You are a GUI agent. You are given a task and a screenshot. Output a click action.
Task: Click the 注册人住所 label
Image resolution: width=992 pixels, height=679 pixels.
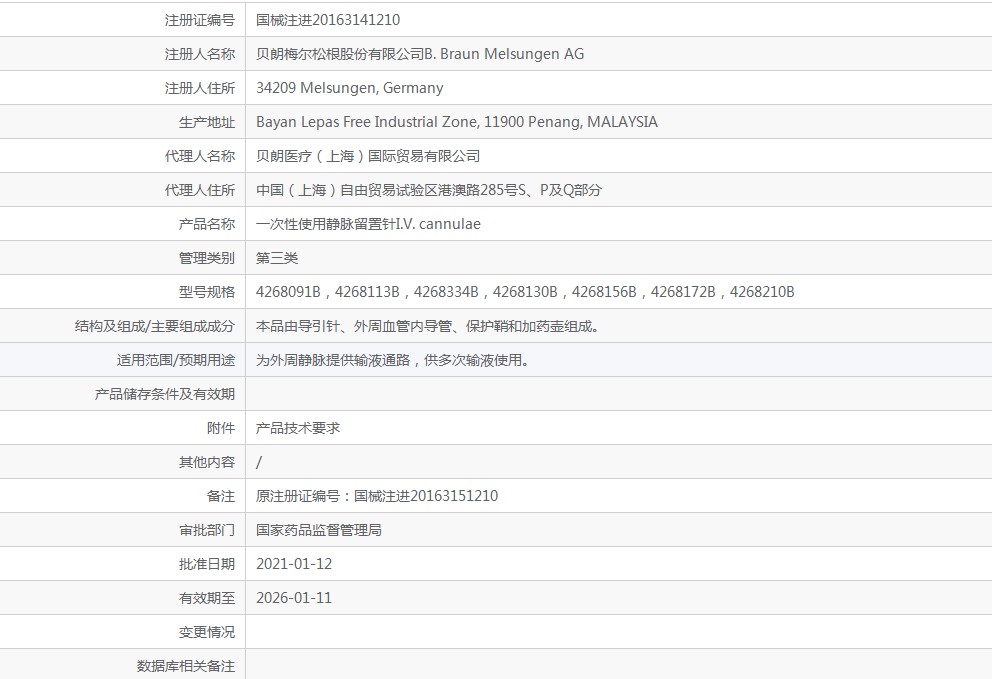click(200, 88)
